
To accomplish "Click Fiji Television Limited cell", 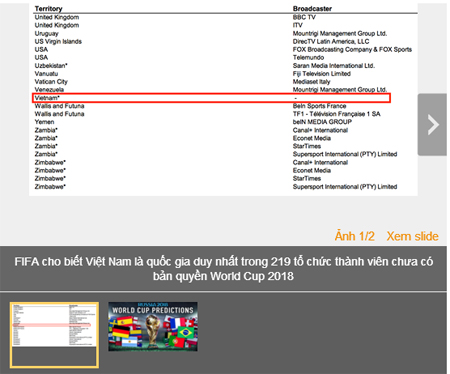I will (x=322, y=74).
